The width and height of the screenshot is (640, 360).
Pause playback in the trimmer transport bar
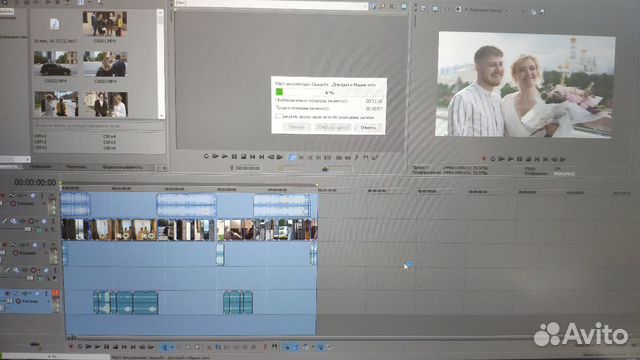pyautogui.click(x=234, y=157)
